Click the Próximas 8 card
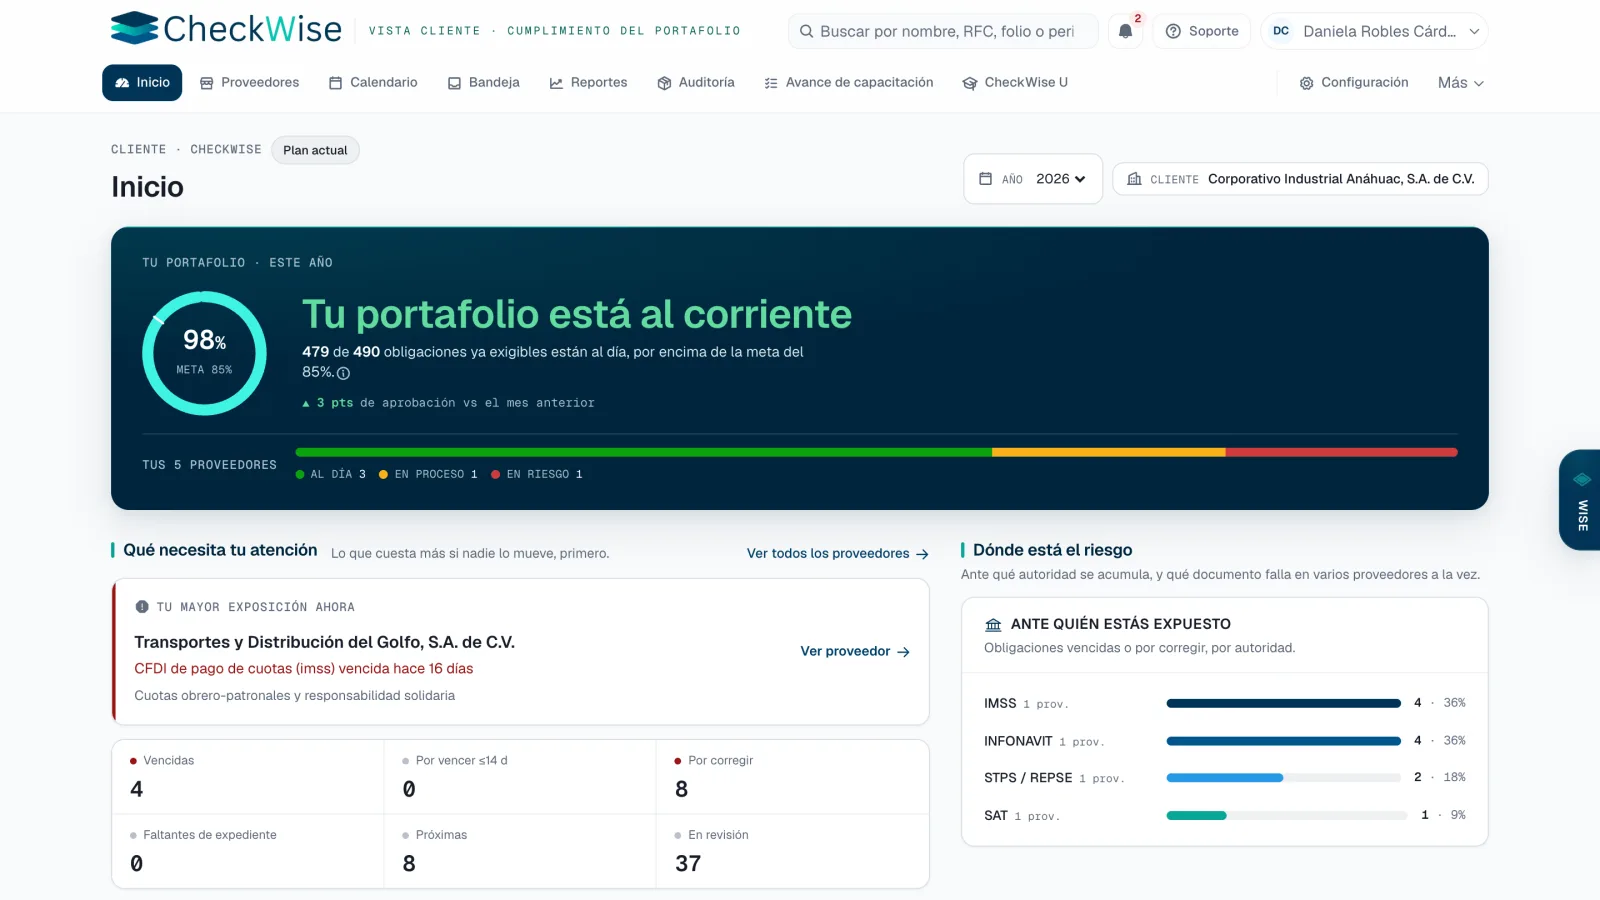 [520, 851]
